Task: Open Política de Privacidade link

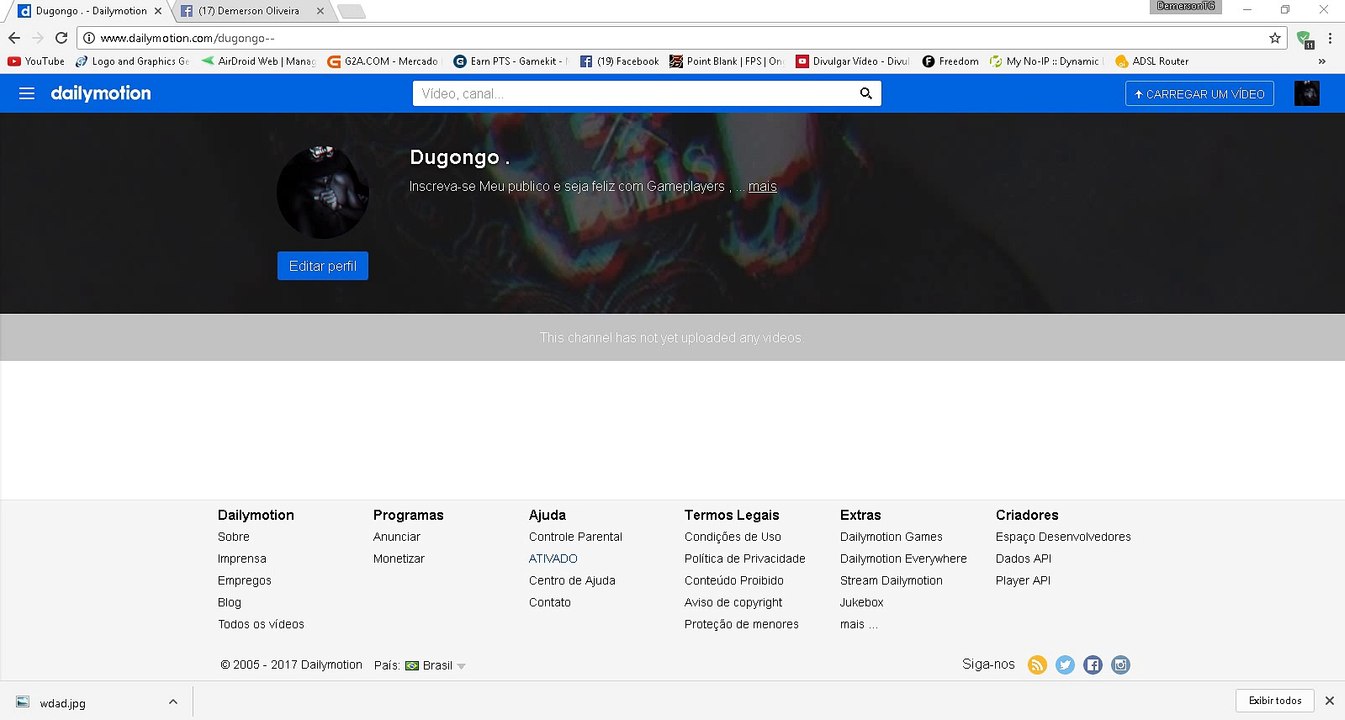Action: point(745,559)
